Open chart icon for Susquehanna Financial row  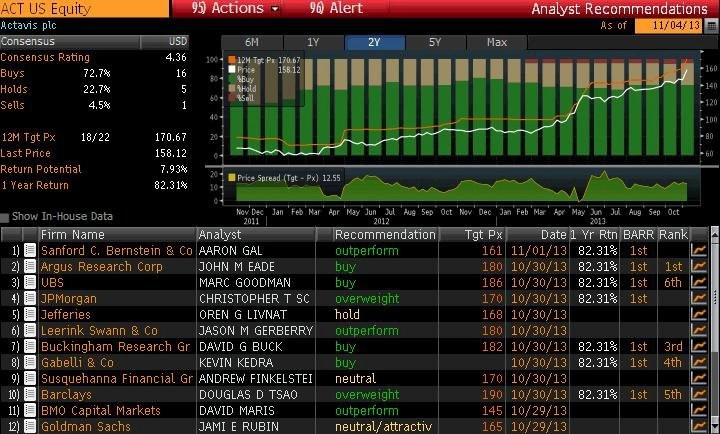(698, 379)
